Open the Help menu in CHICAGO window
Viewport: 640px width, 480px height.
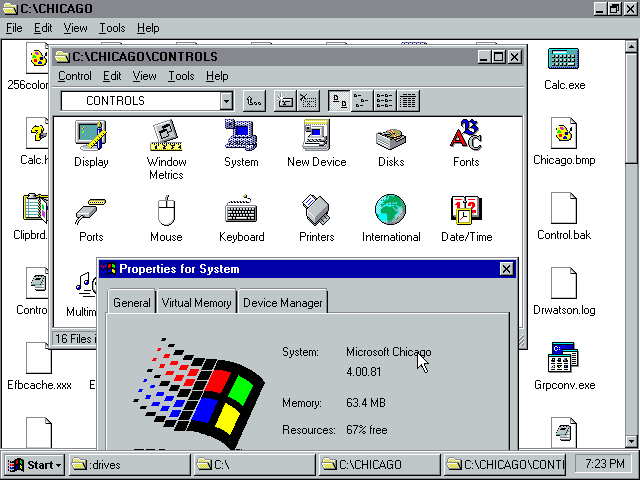coord(148,28)
